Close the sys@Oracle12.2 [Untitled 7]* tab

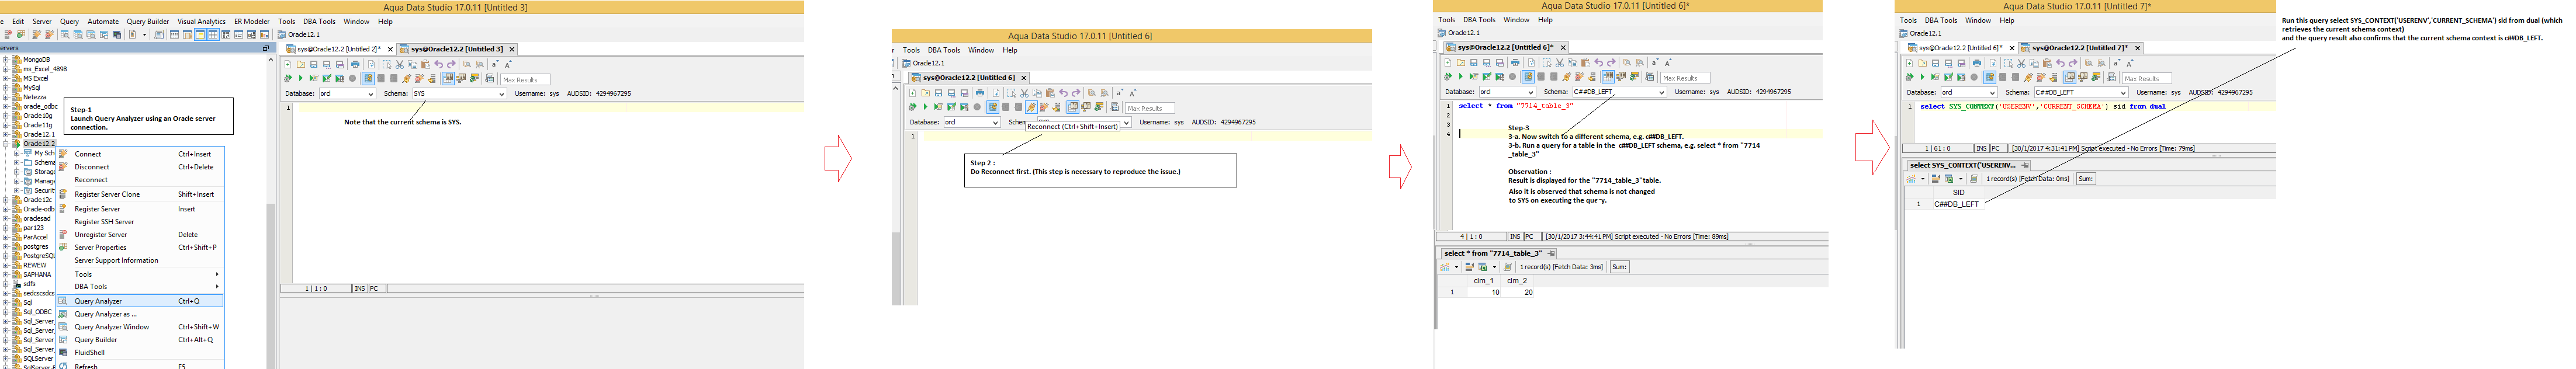(x=2138, y=47)
